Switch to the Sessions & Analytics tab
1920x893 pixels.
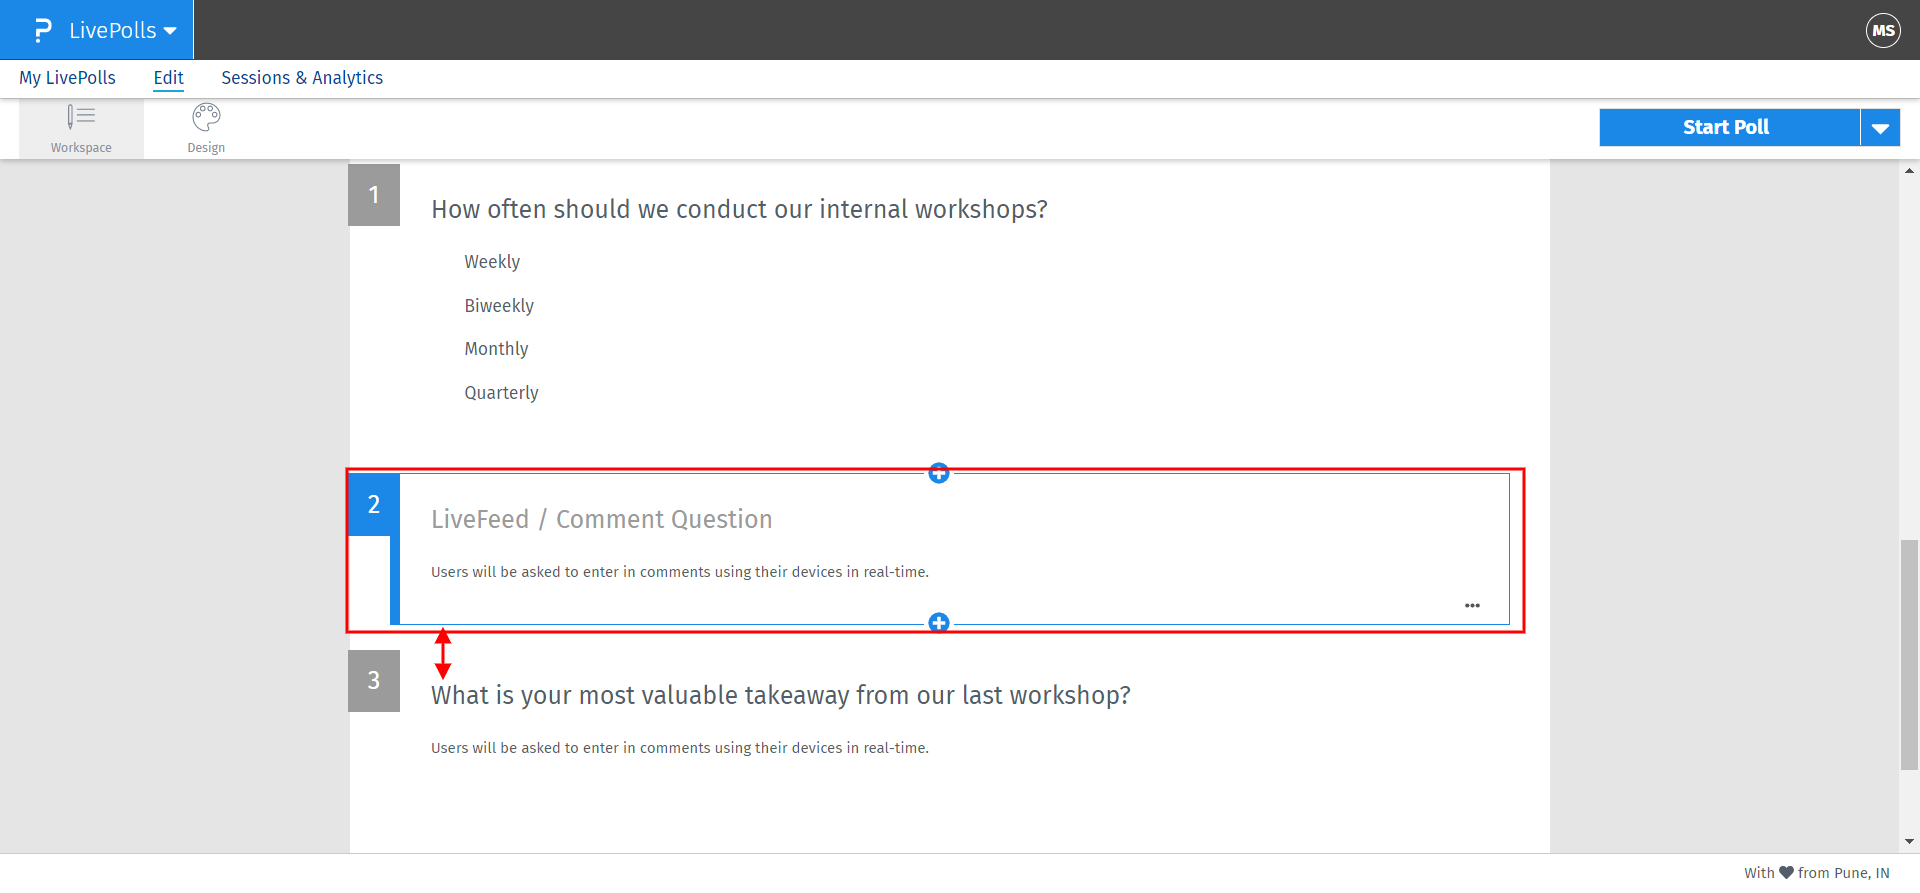click(302, 77)
